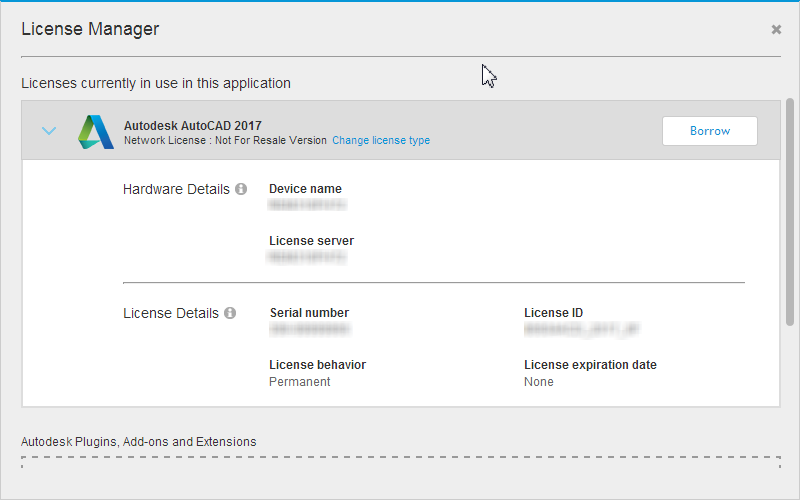Click the License Details section label
This screenshot has height=500, width=800.
pyautogui.click(x=170, y=313)
